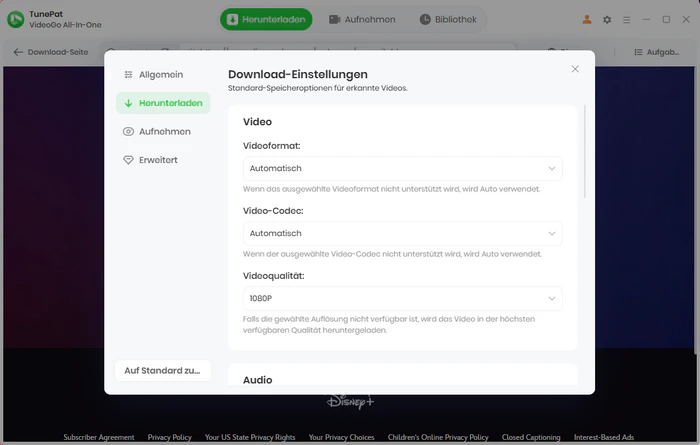700x445 pixels.
Task: Click the Download-Einstellungen title
Action: [x=298, y=74]
